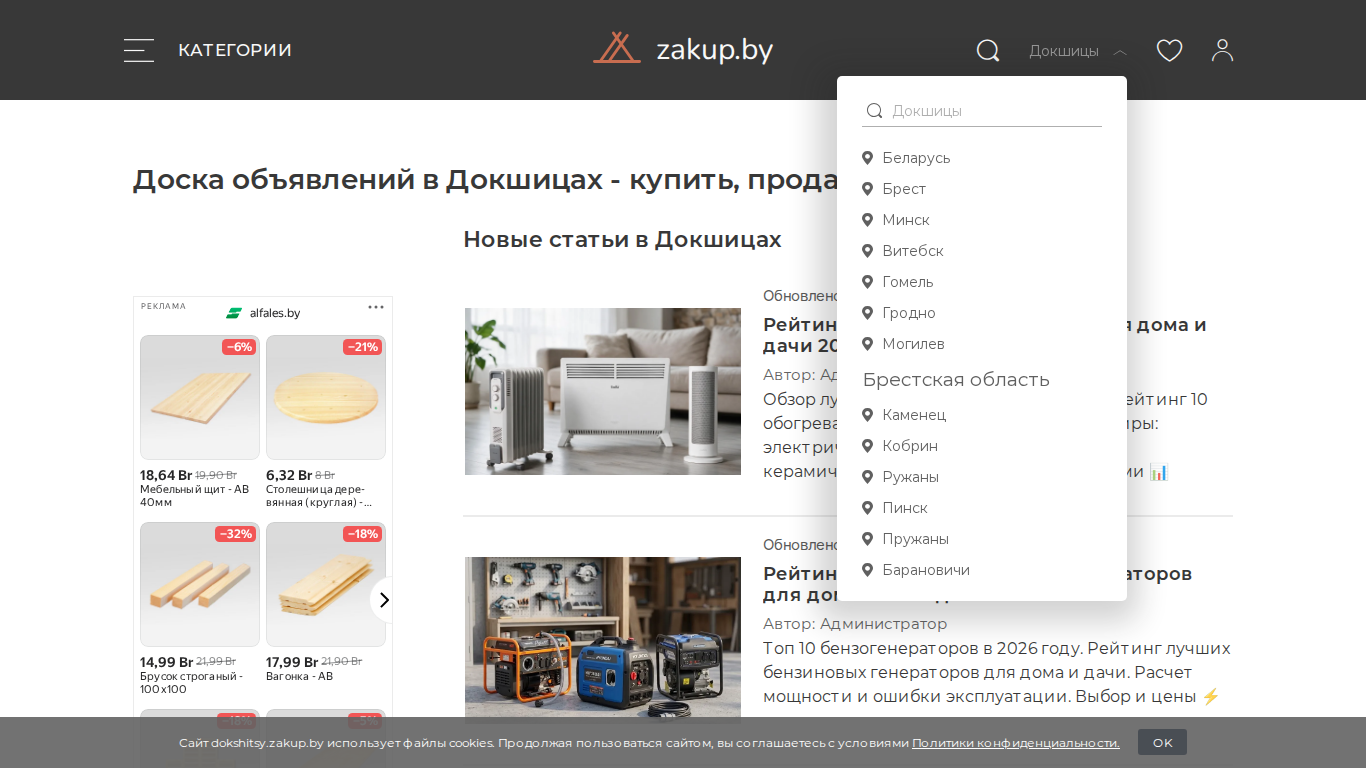Click the pin icon next to Каменец
This screenshot has width=1366, height=768.
(868, 414)
